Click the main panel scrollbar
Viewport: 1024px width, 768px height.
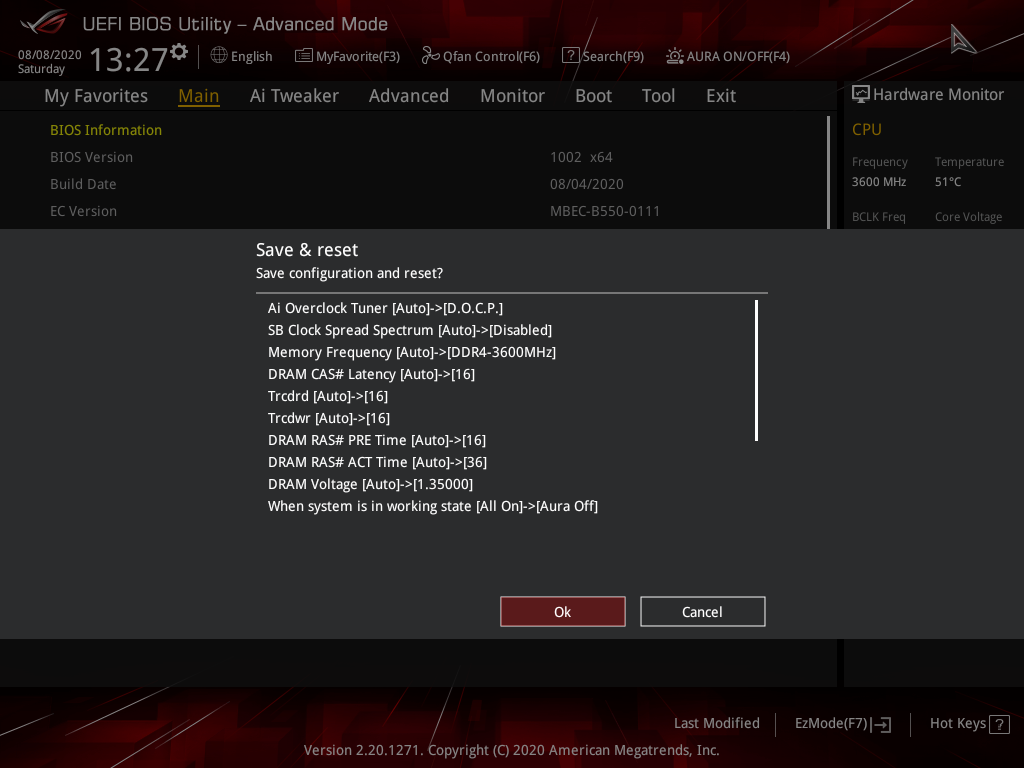pyautogui.click(x=828, y=172)
